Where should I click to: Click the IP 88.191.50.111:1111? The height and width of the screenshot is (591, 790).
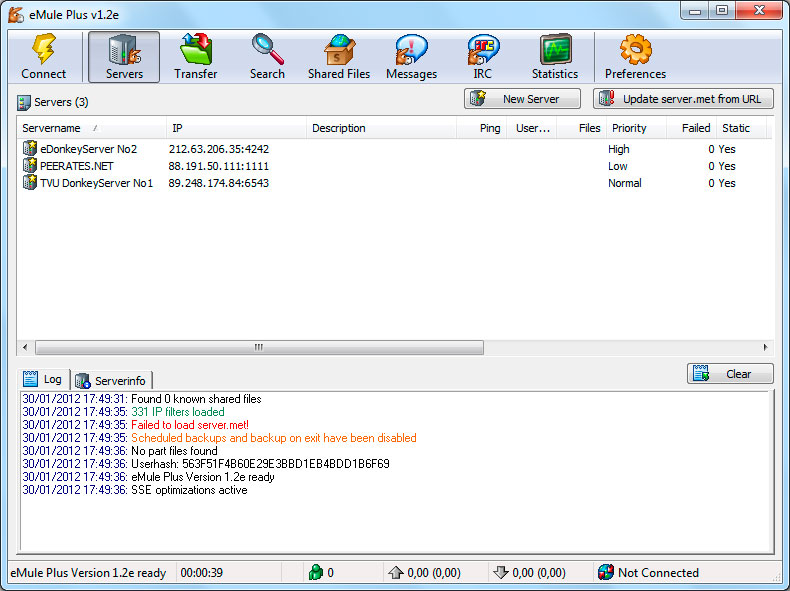[x=219, y=166]
